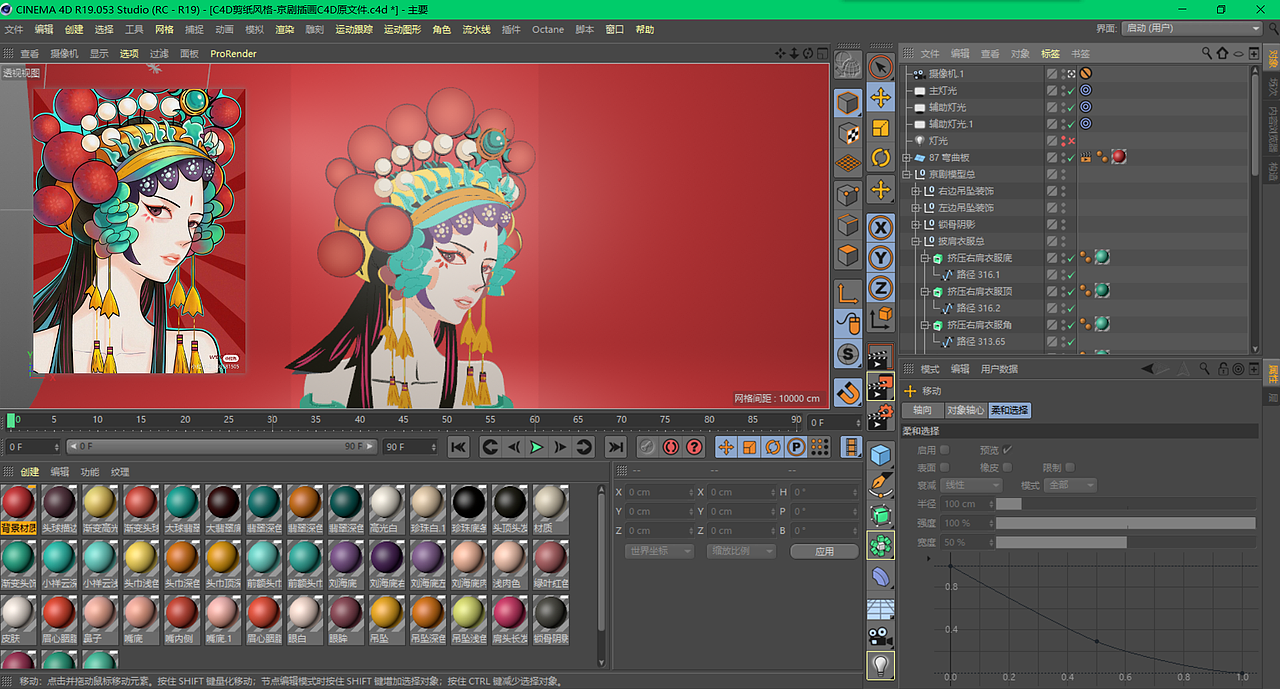This screenshot has width=1280, height=689.
Task: Go to the start of the animation
Action: point(458,447)
